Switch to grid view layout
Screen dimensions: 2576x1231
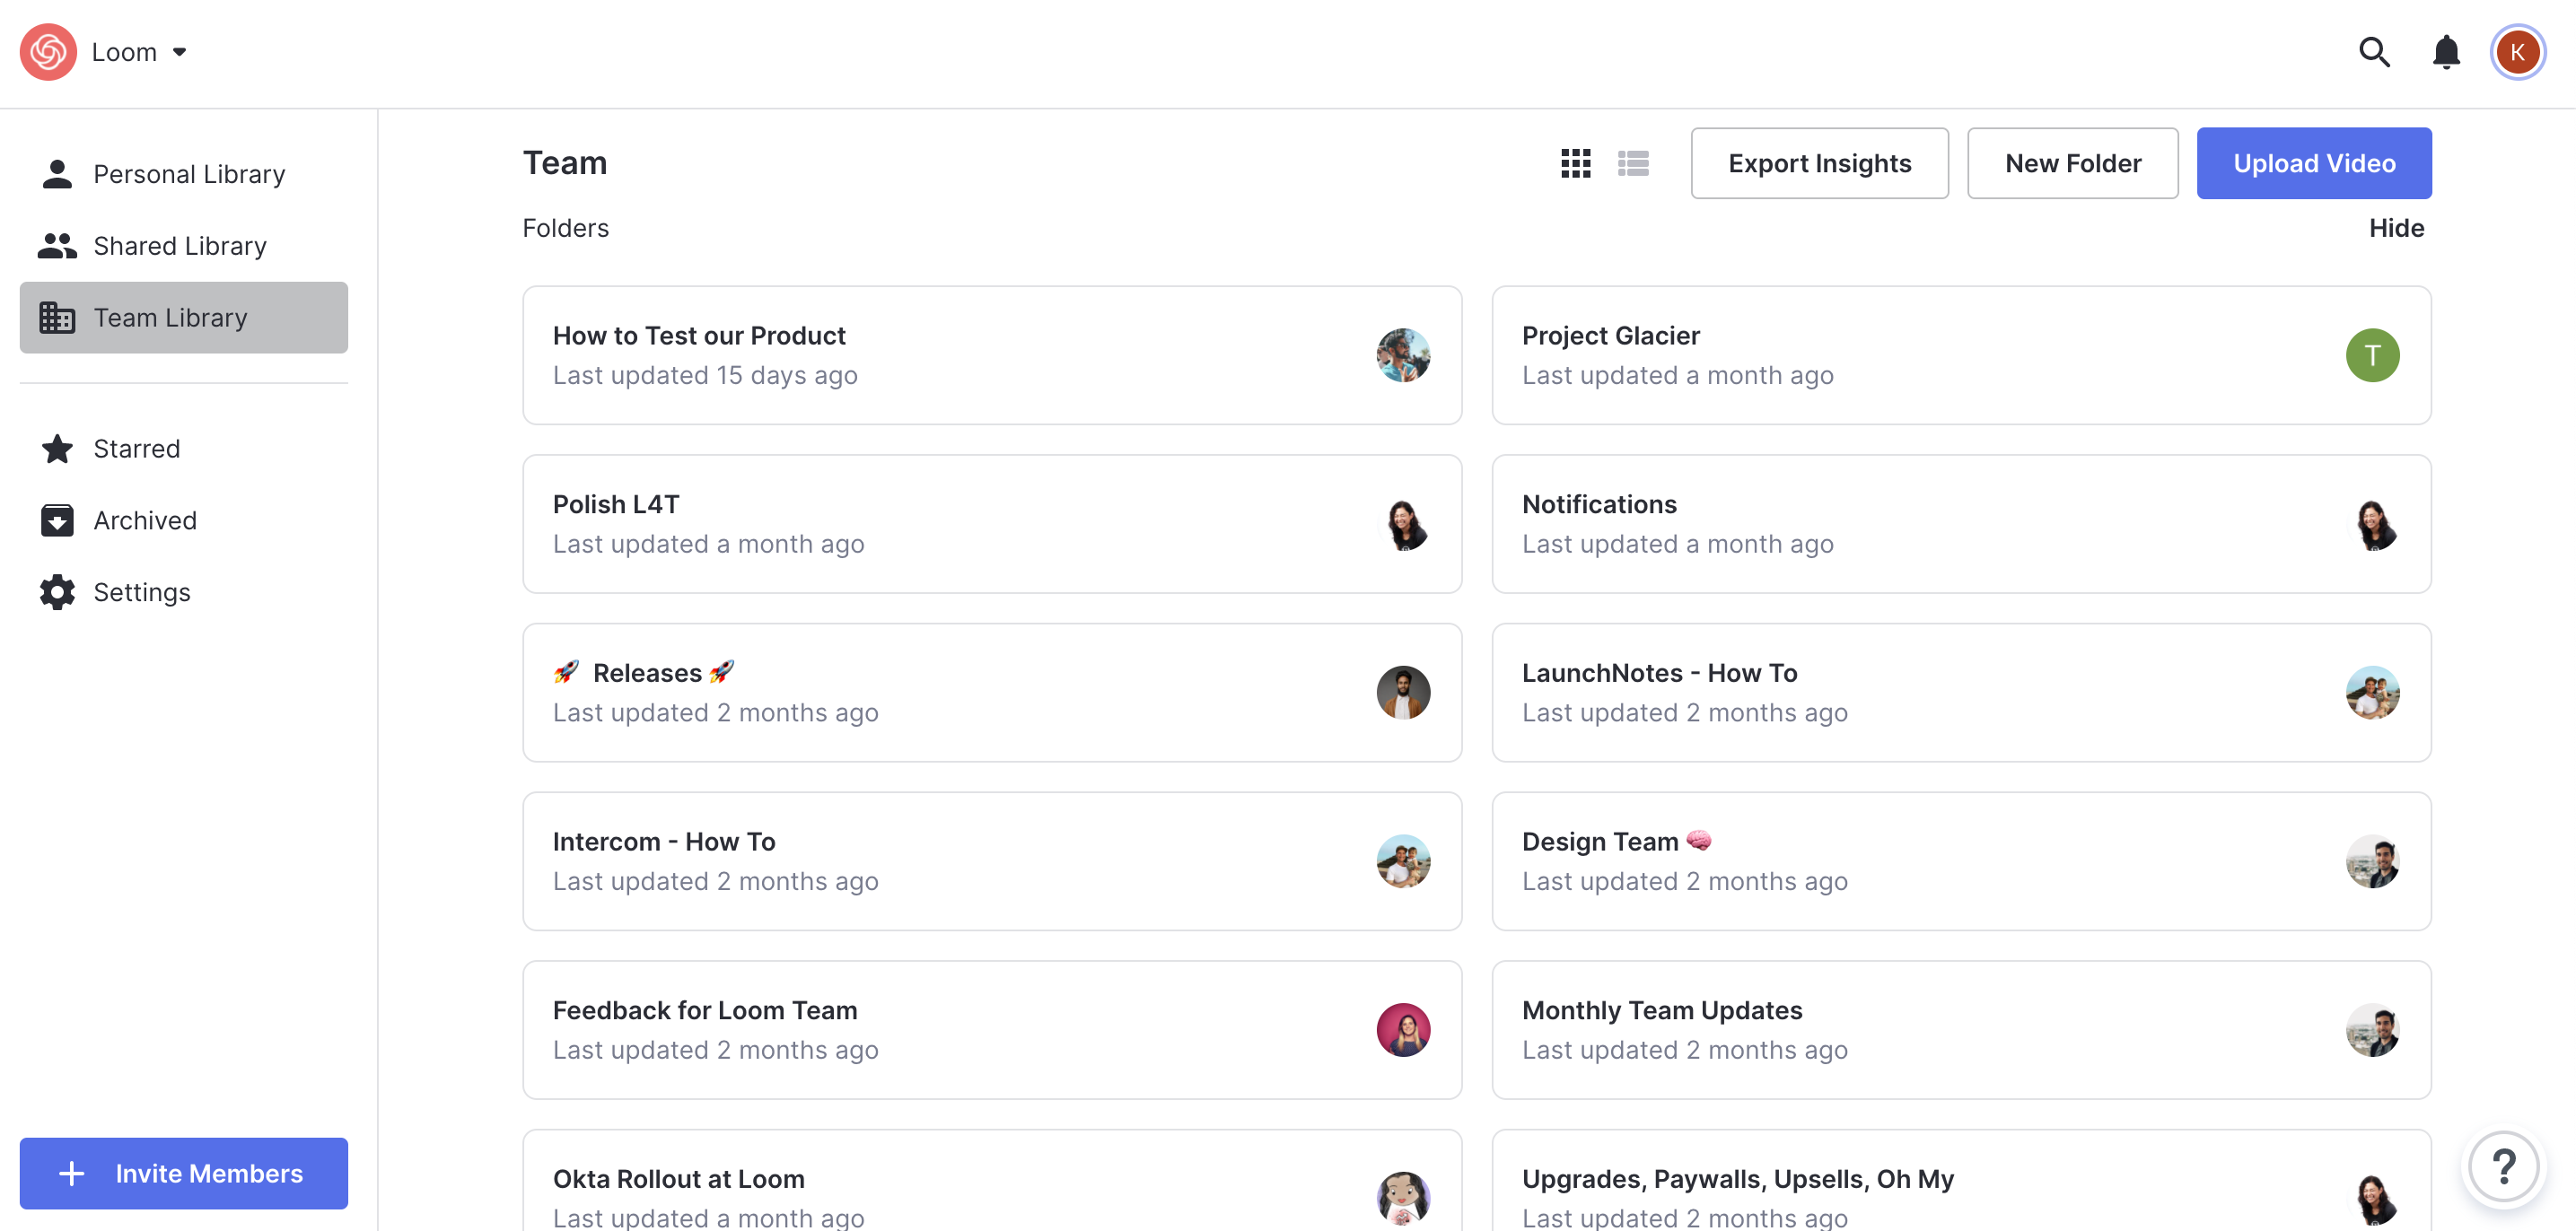pos(1575,163)
